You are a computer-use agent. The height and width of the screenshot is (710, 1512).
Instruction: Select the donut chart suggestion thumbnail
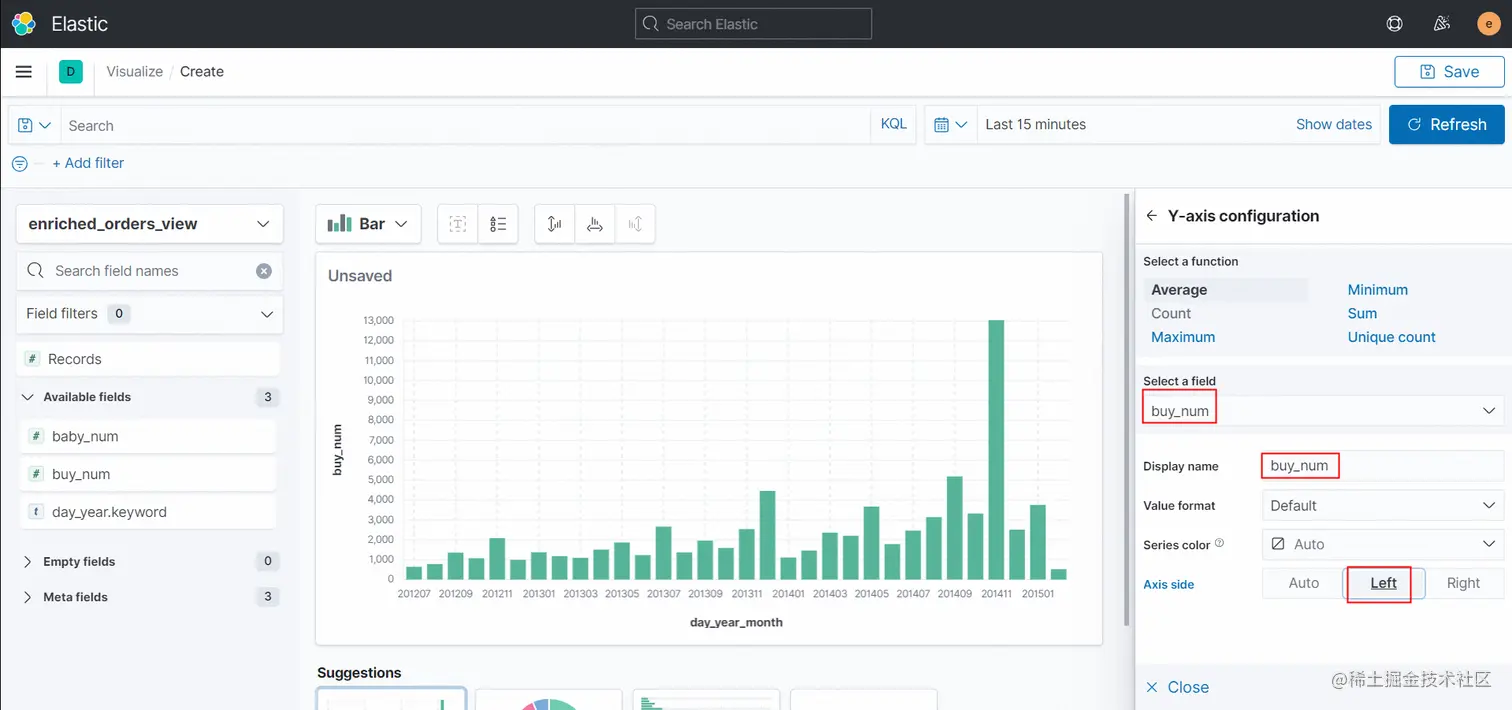tap(548, 699)
